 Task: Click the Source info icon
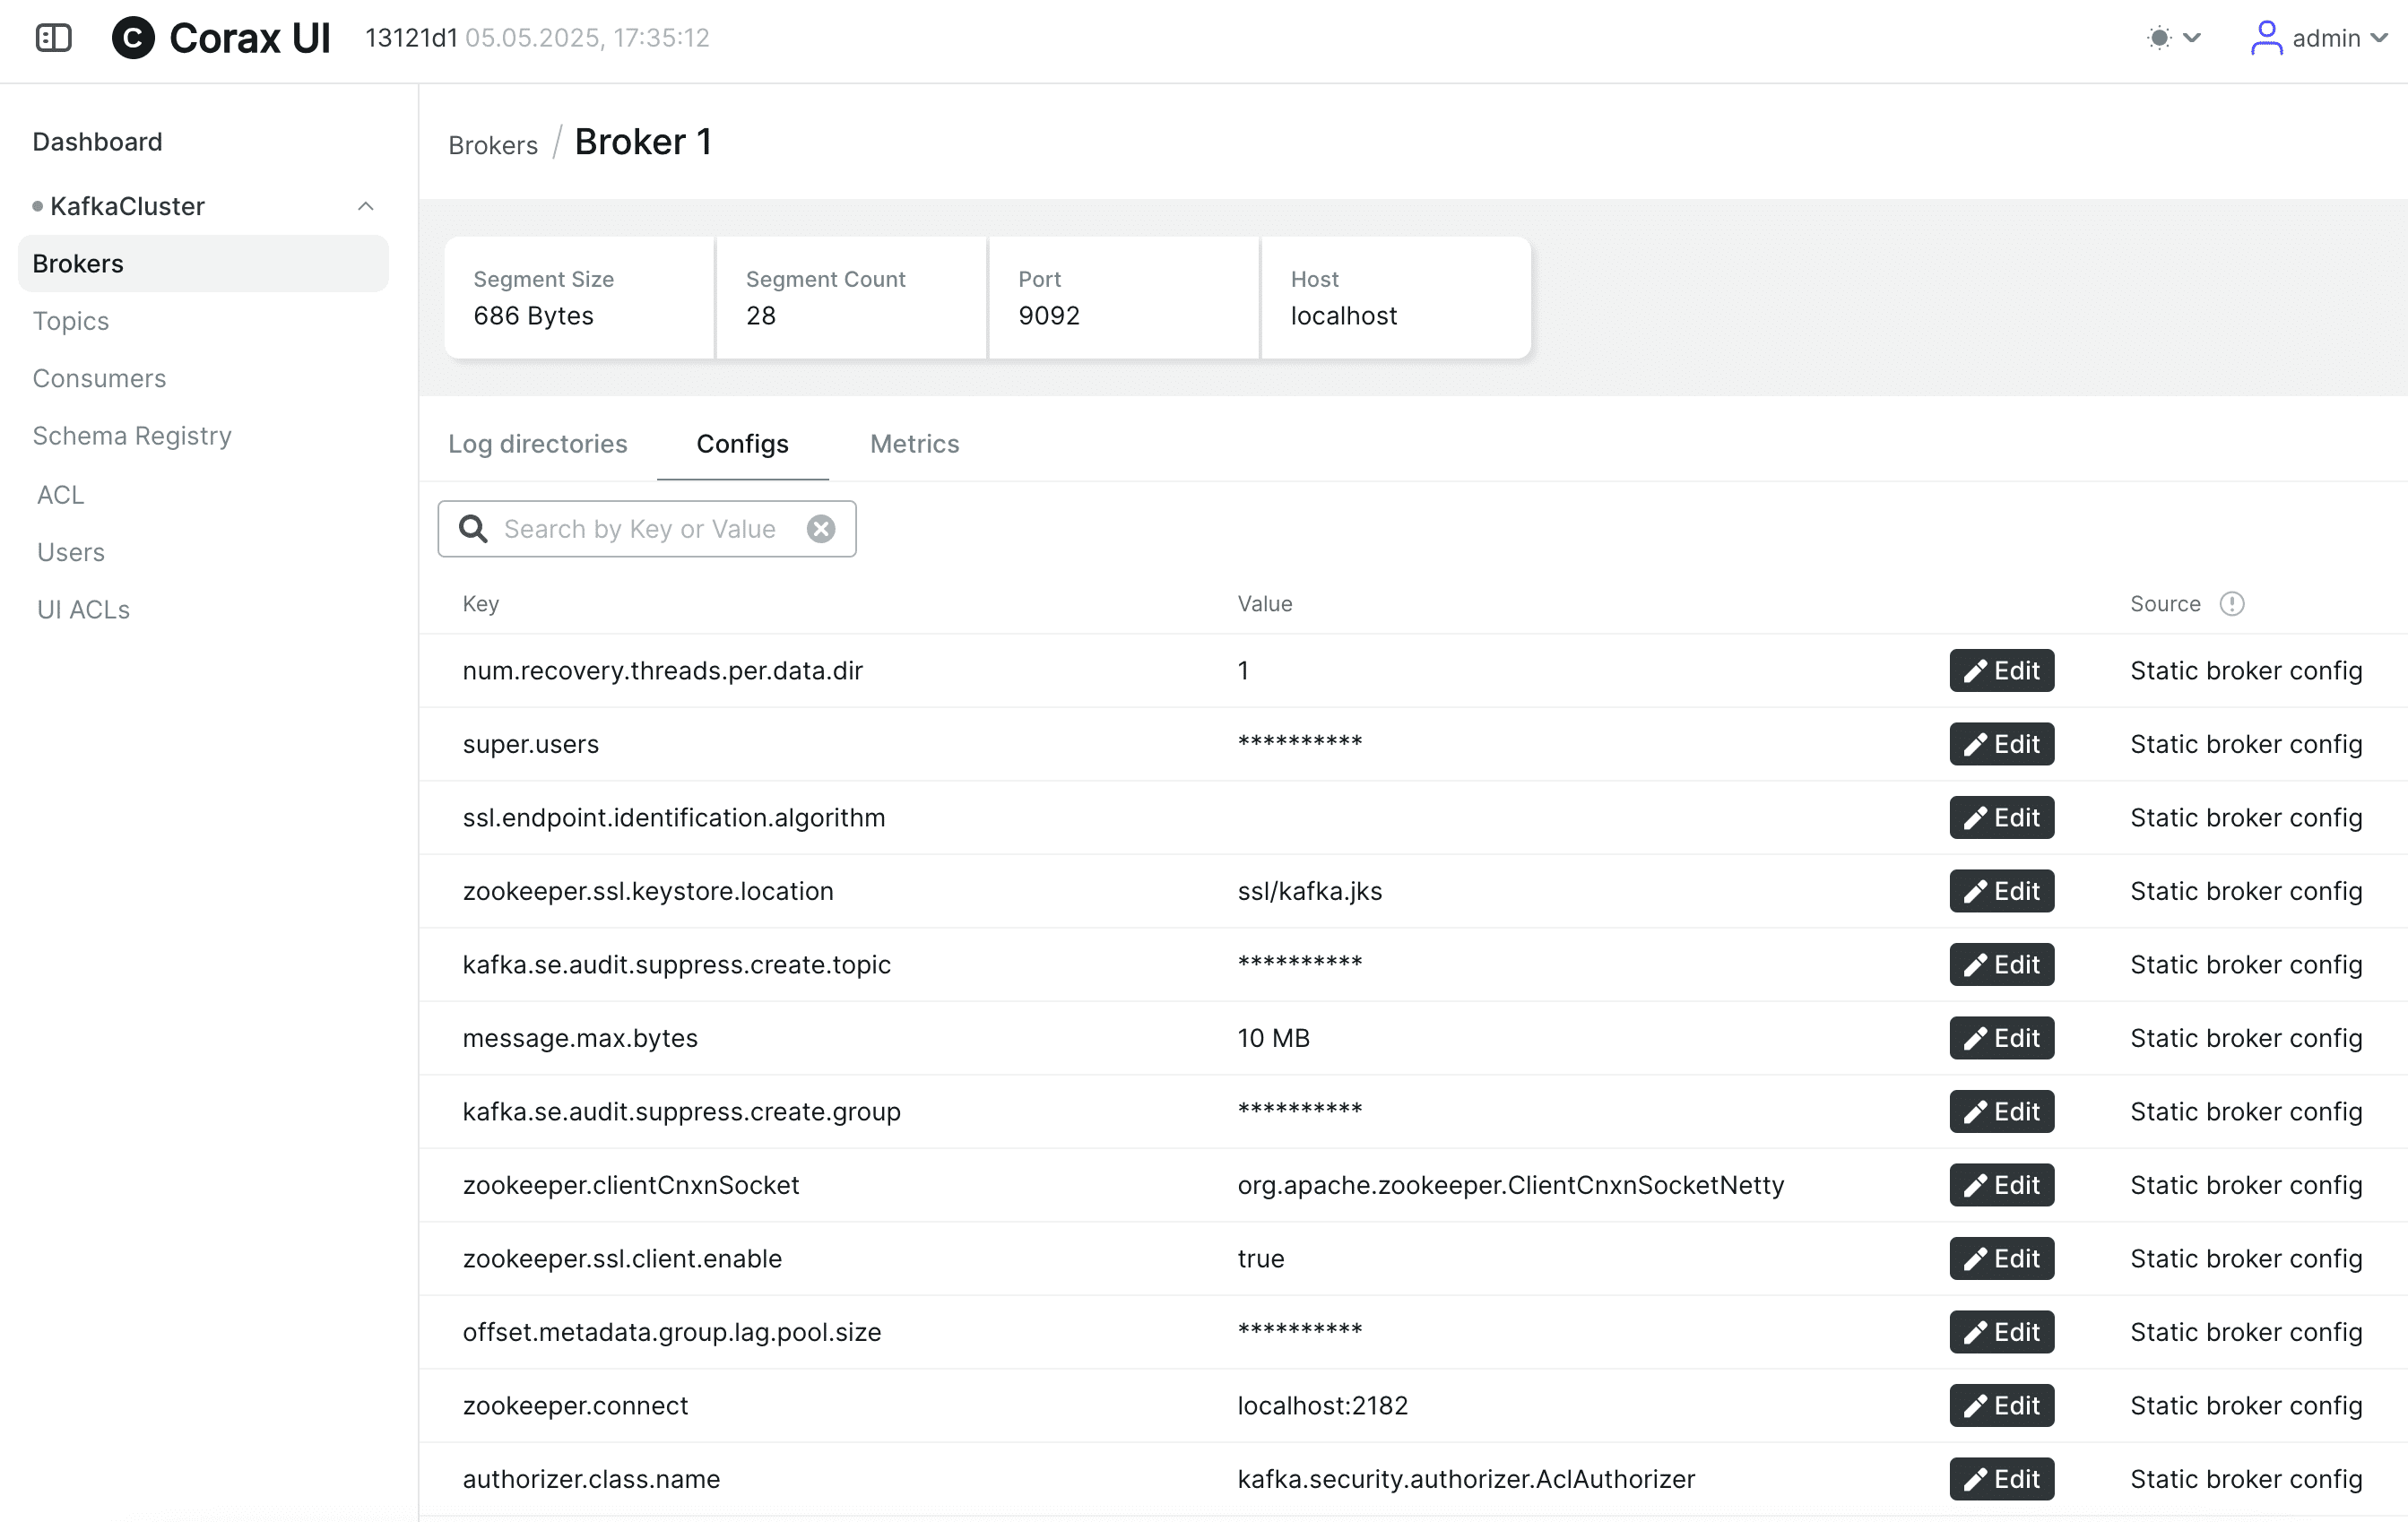point(2232,604)
